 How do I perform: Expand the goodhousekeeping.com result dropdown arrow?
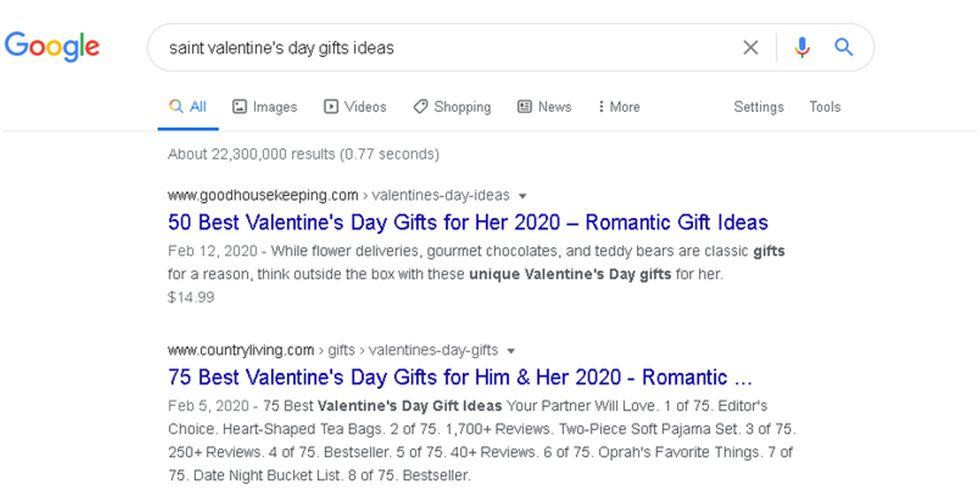[523, 196]
